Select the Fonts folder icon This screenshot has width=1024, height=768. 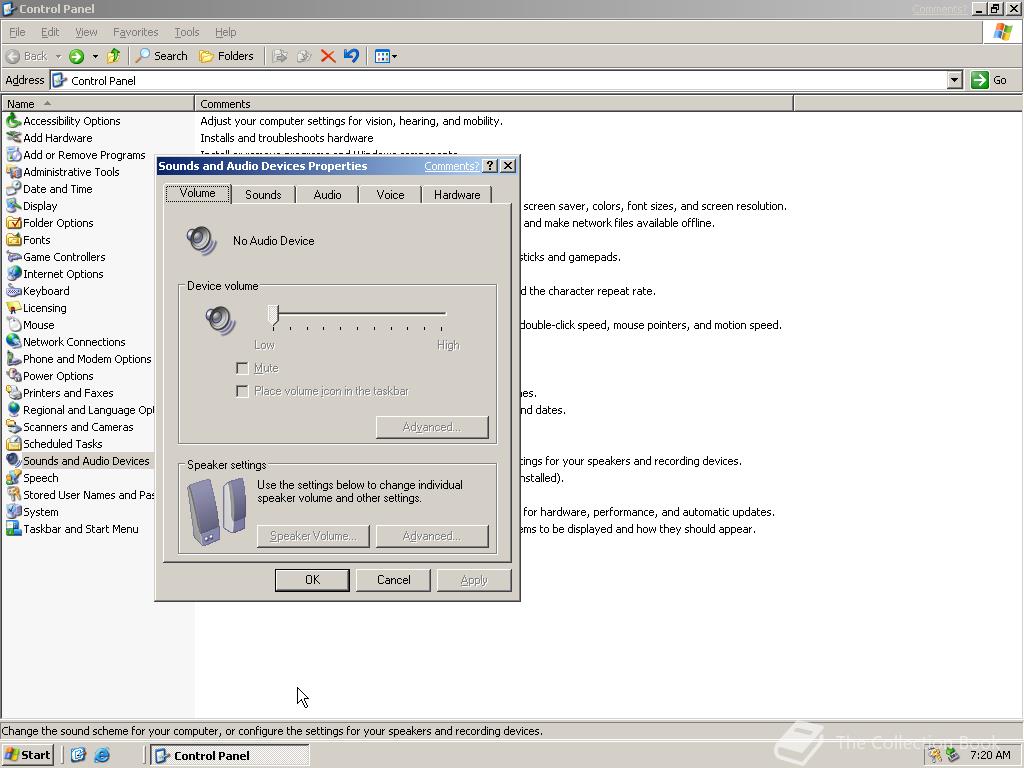[14, 240]
